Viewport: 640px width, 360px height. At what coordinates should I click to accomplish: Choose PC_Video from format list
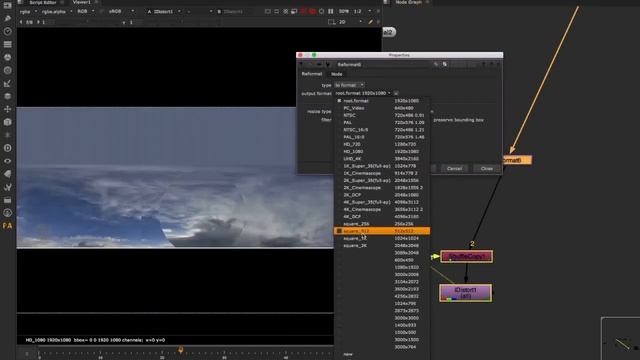(x=382, y=108)
